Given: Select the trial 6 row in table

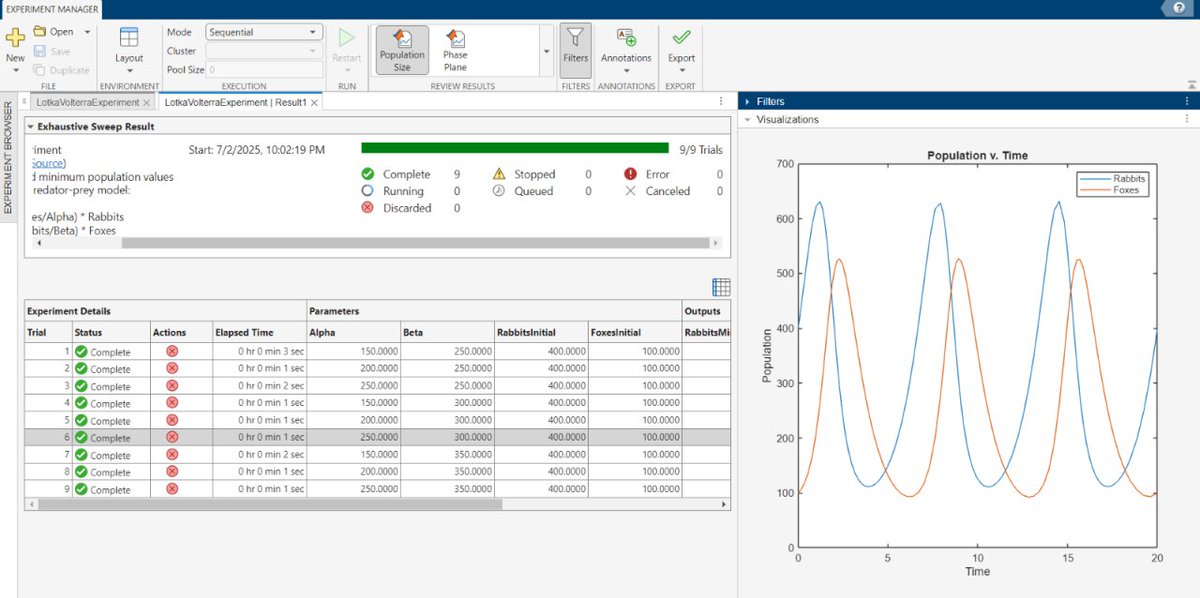Looking at the screenshot, I should point(378,438).
